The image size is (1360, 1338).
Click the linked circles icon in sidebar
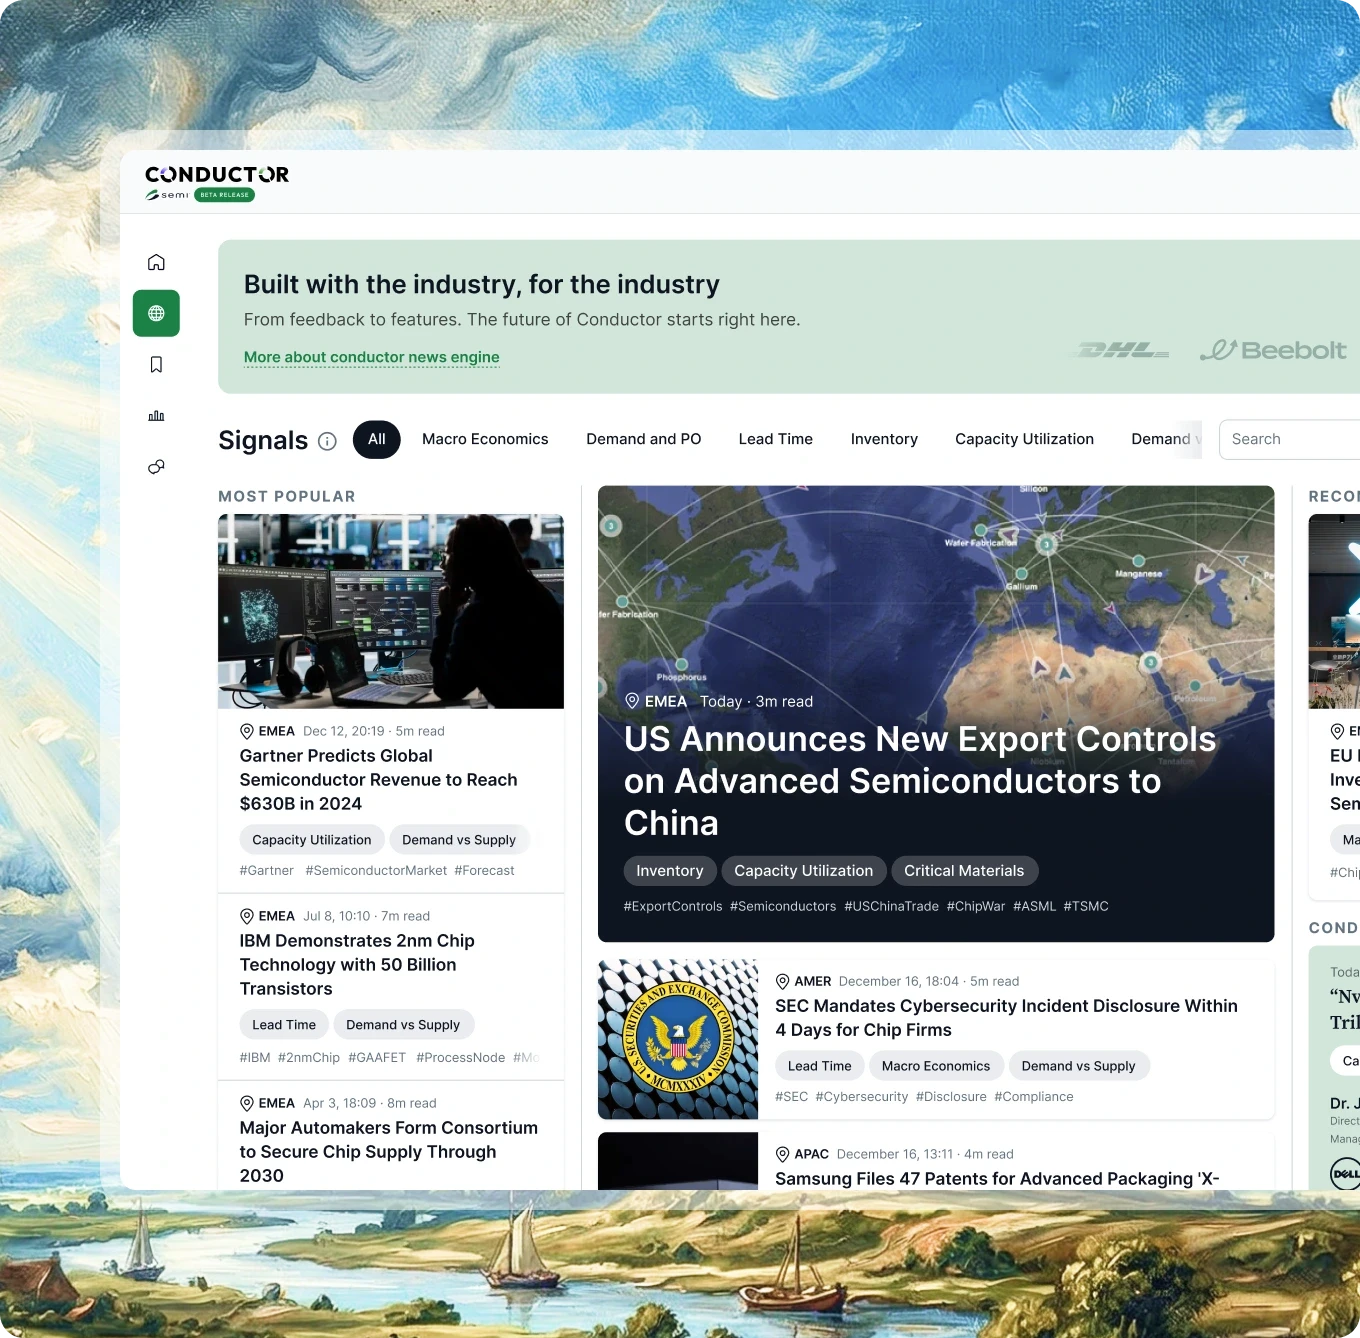click(156, 467)
